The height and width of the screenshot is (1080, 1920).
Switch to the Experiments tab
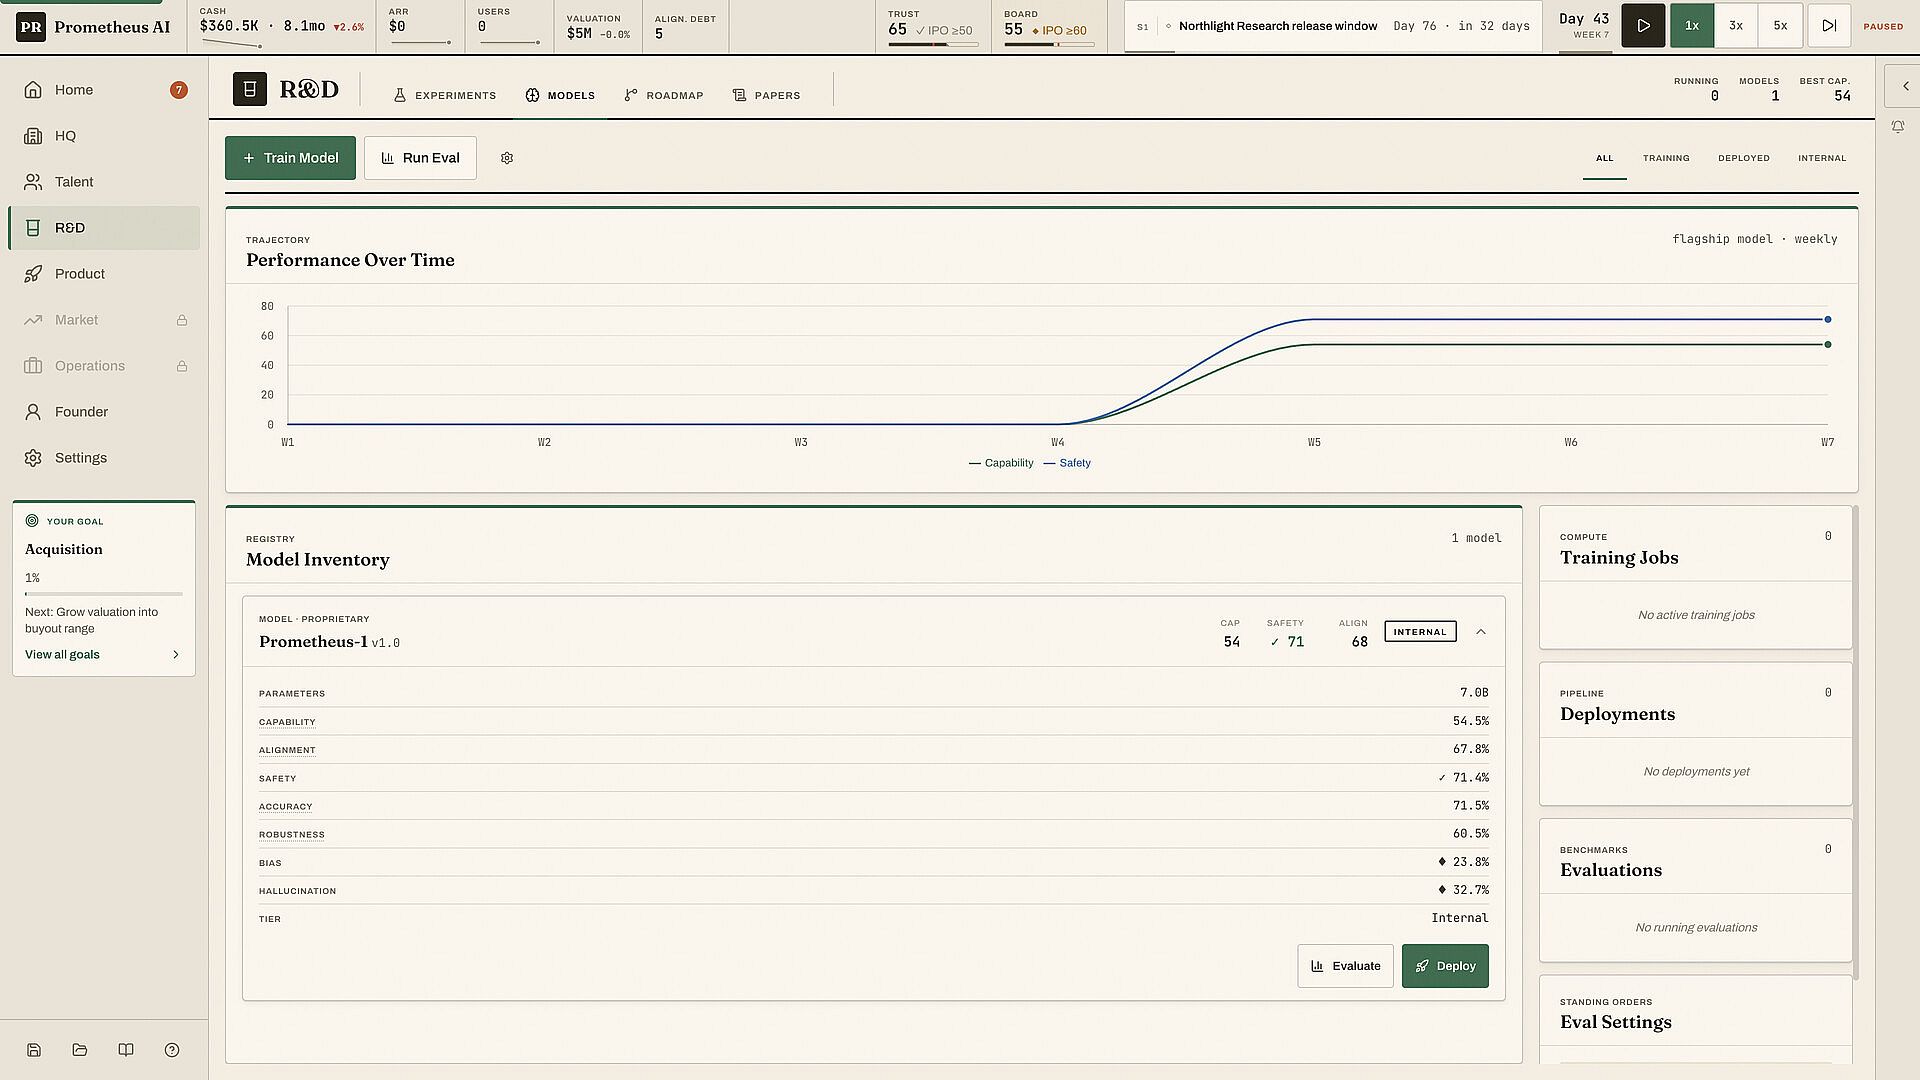(444, 96)
